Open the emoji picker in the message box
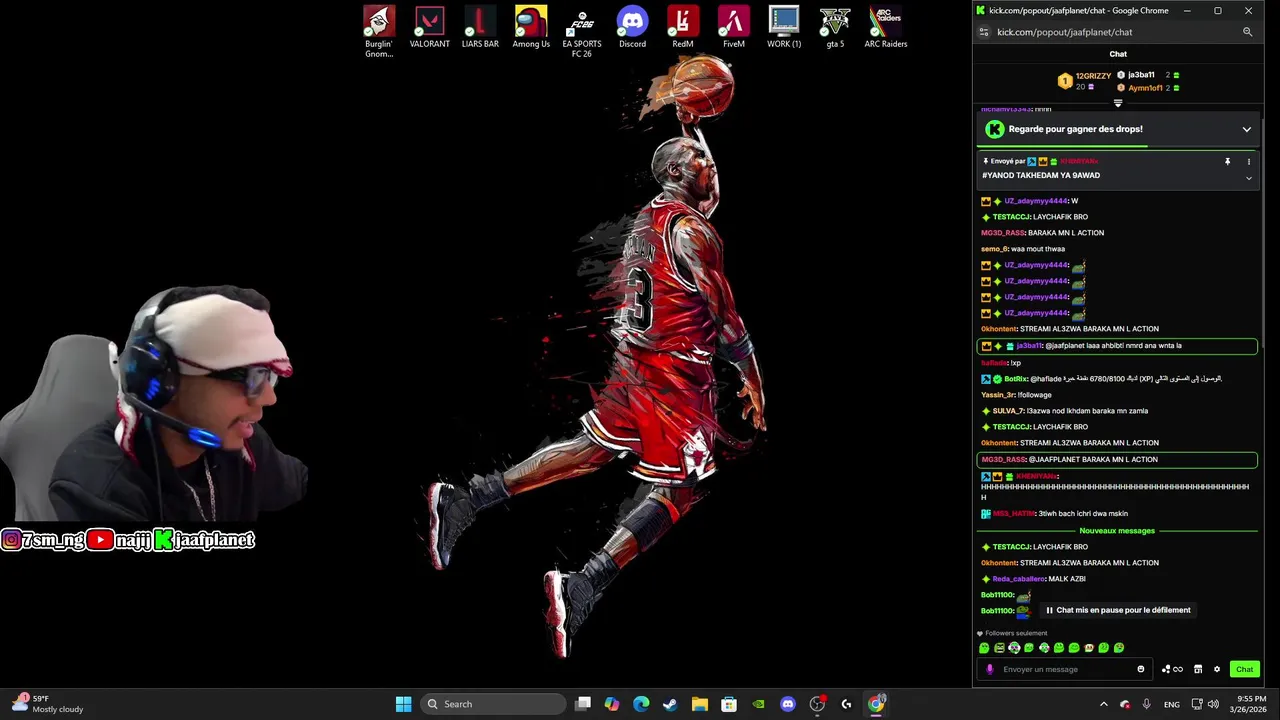Screen dimensions: 1280x720 [1141, 669]
